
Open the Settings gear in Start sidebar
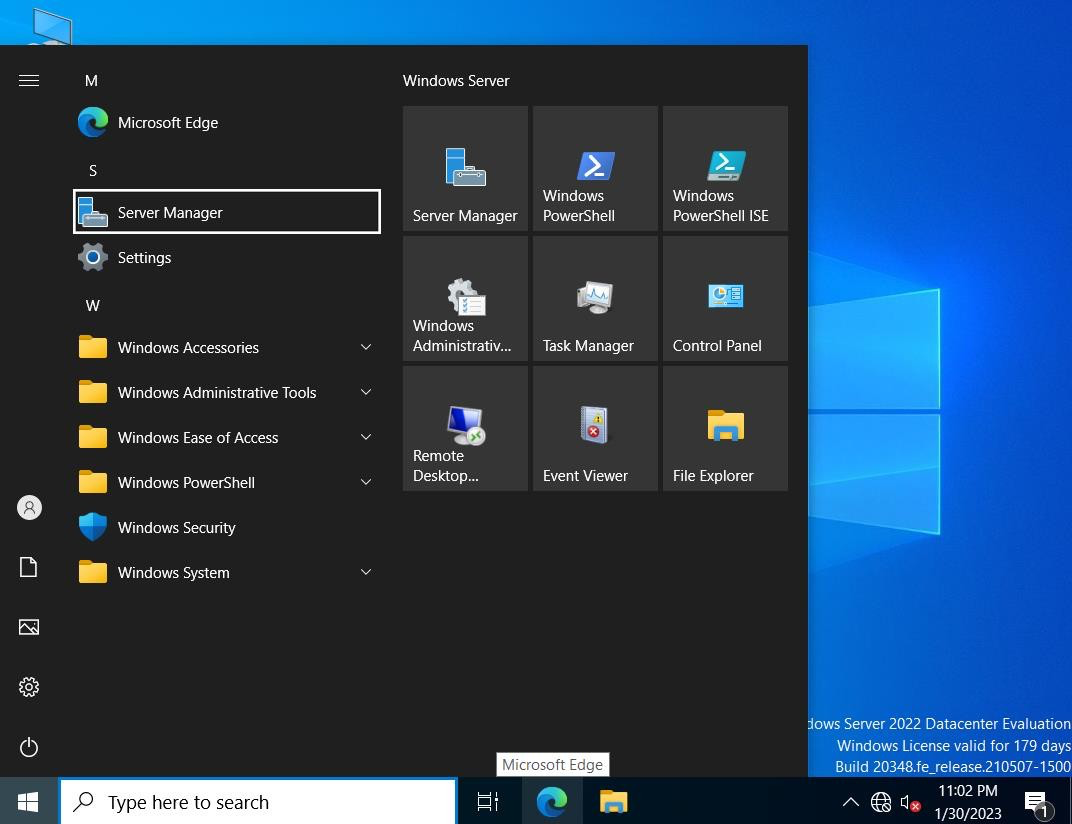(x=29, y=687)
